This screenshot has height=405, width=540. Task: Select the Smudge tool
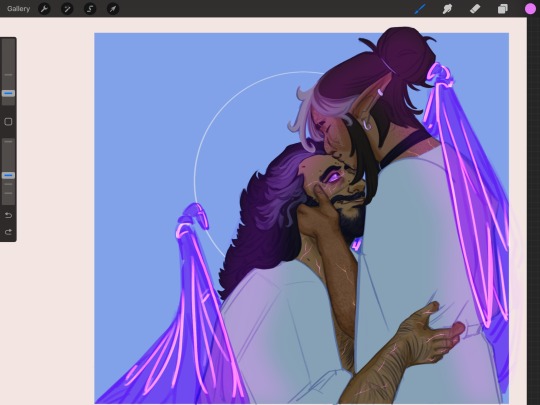tap(447, 9)
